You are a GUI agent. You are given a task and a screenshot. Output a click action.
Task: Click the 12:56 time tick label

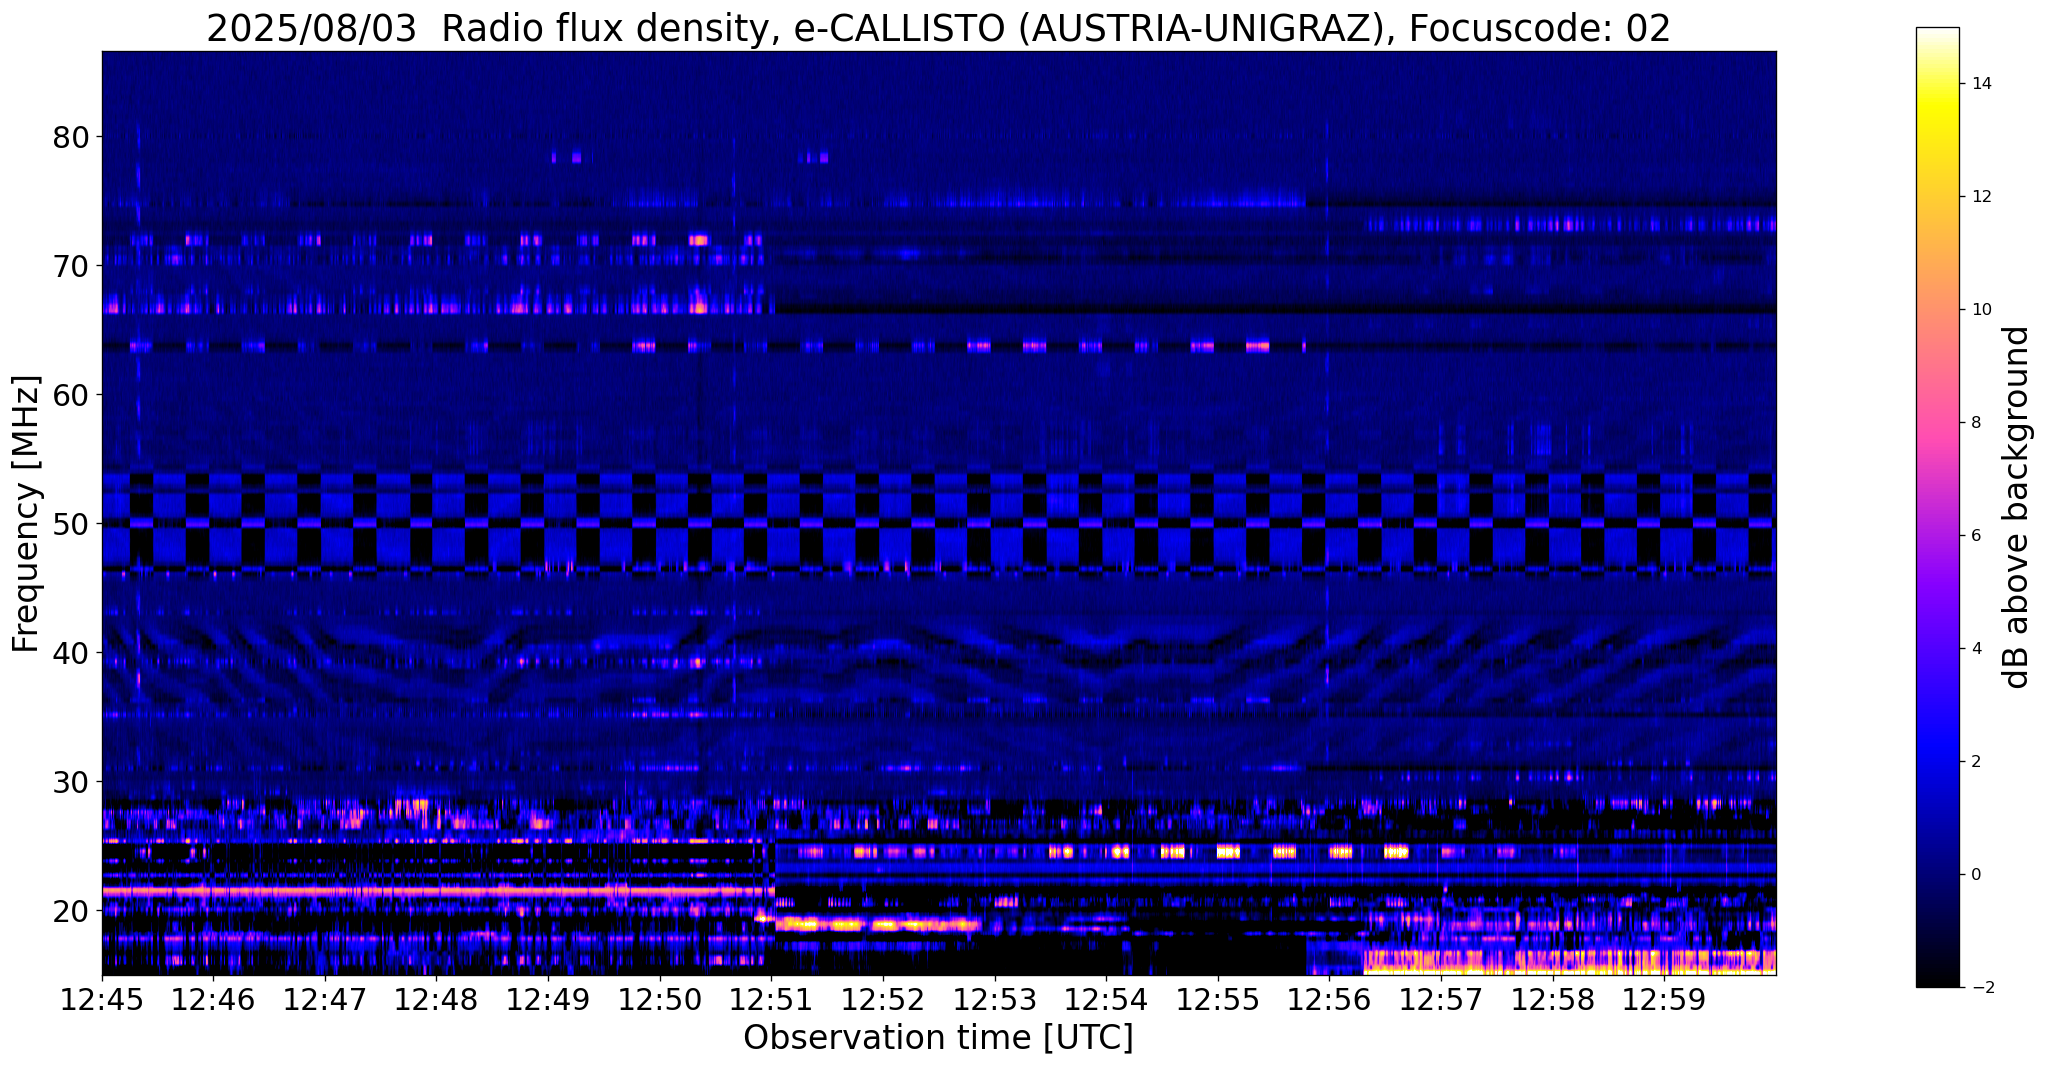1328,1001
